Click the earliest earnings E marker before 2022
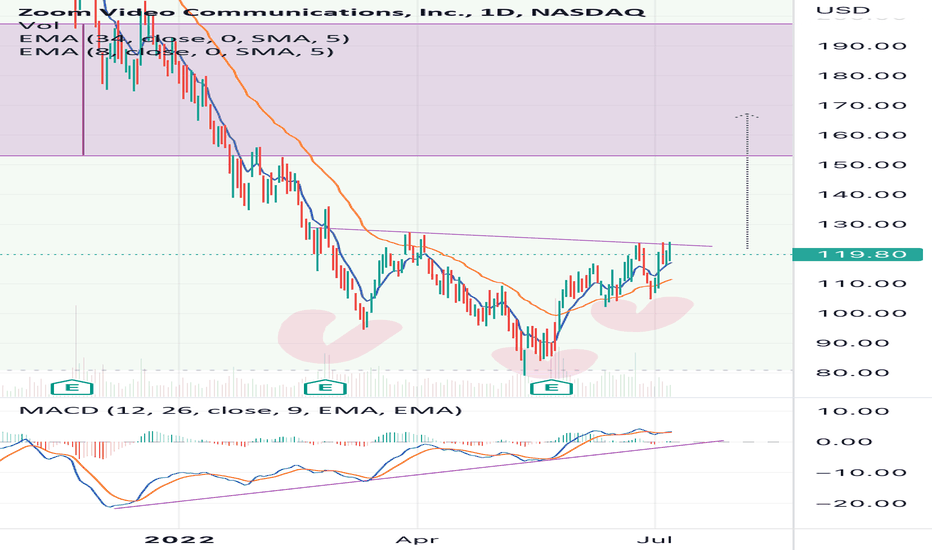 72,388
